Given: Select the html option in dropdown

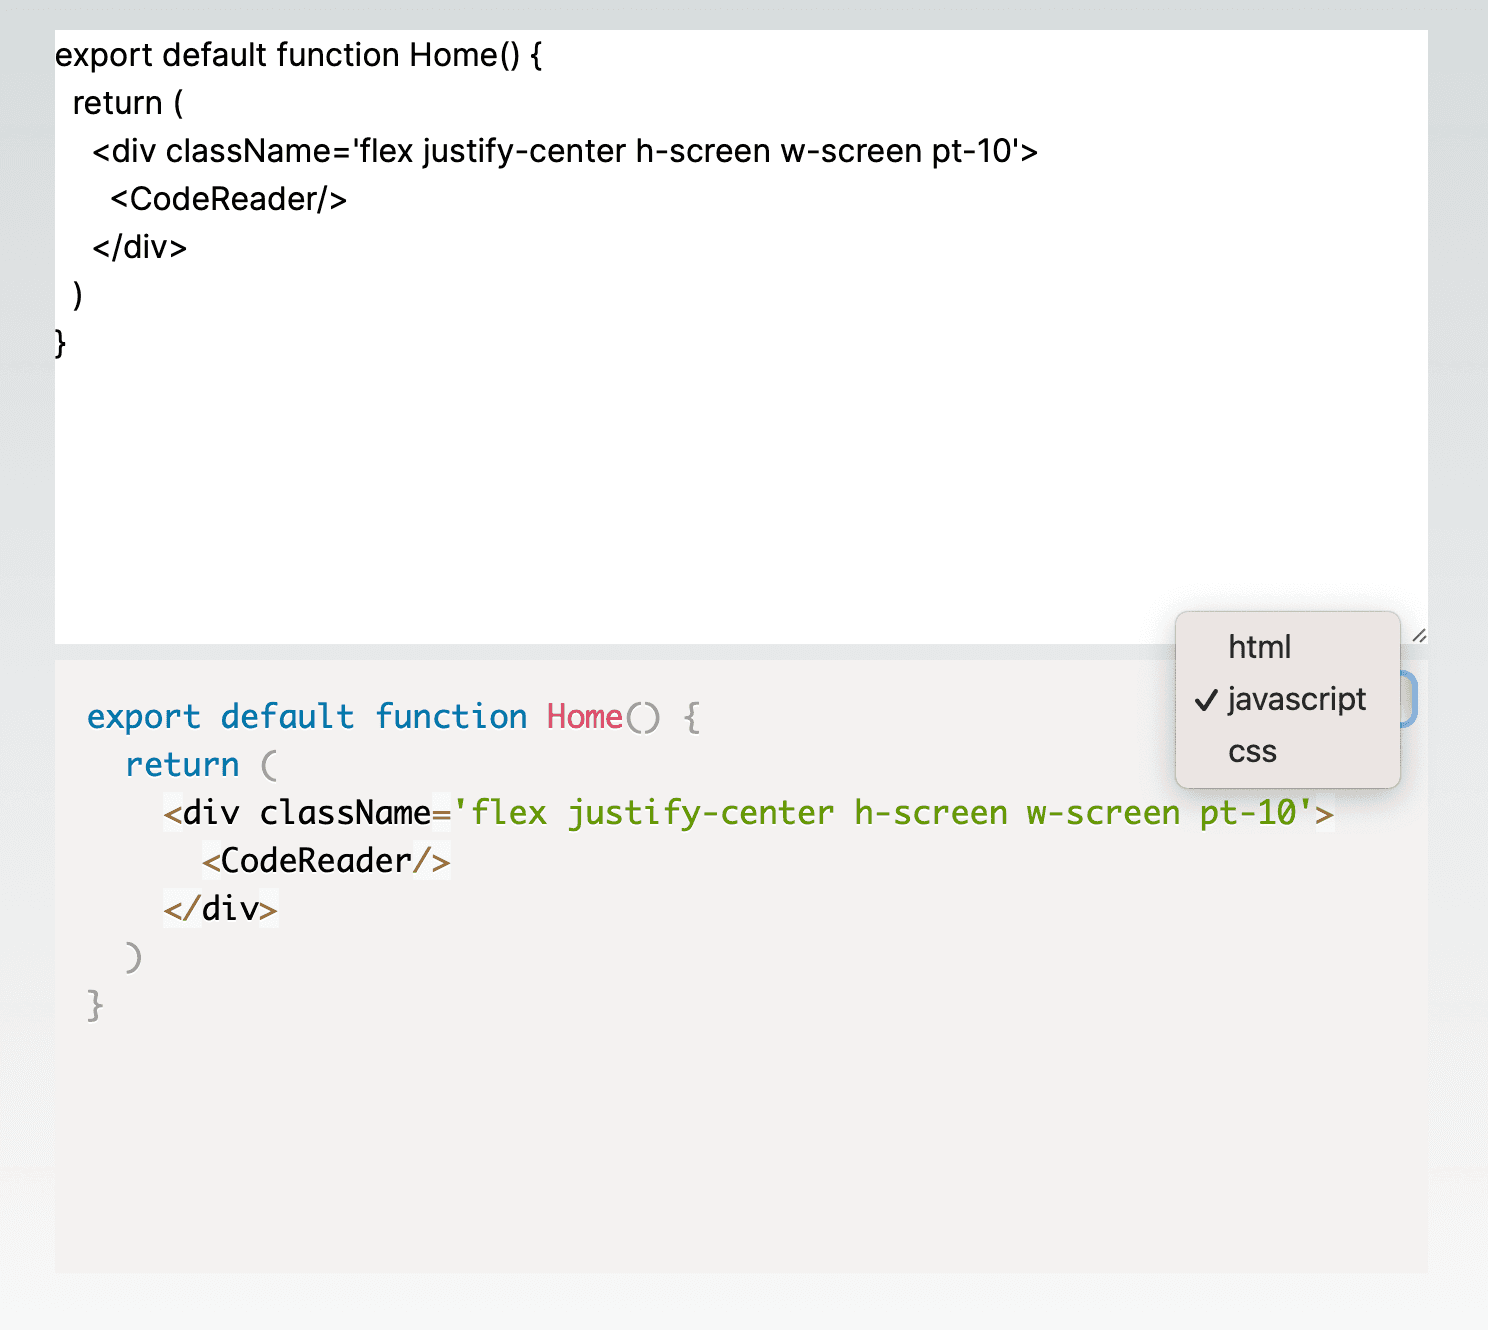Looking at the screenshot, I should pos(1287,647).
